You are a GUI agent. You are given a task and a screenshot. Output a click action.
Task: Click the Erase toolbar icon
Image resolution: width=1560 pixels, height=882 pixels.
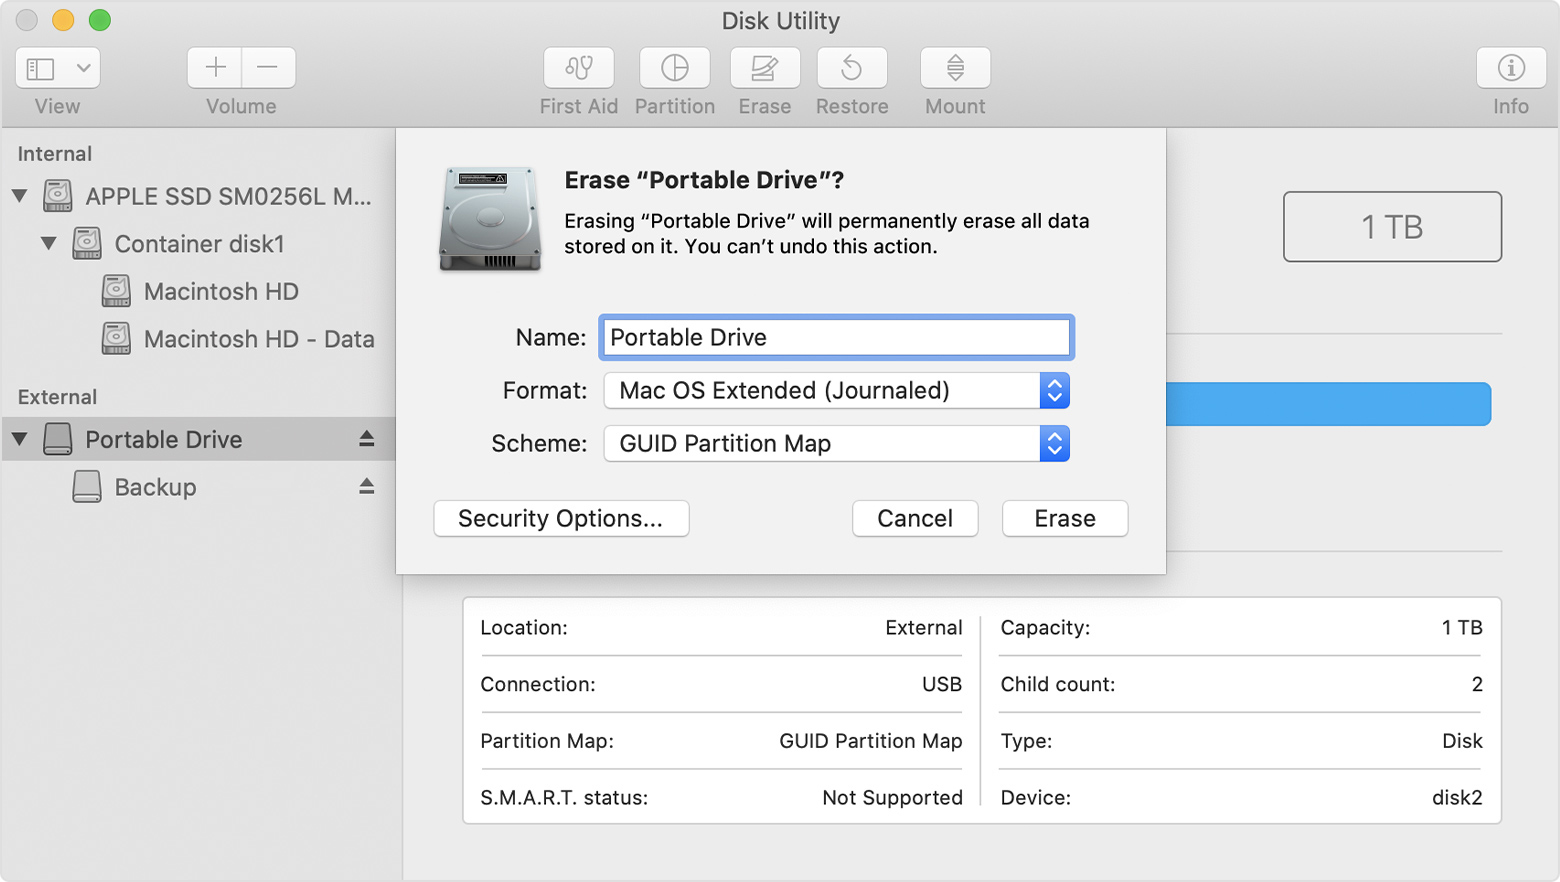[x=764, y=68]
